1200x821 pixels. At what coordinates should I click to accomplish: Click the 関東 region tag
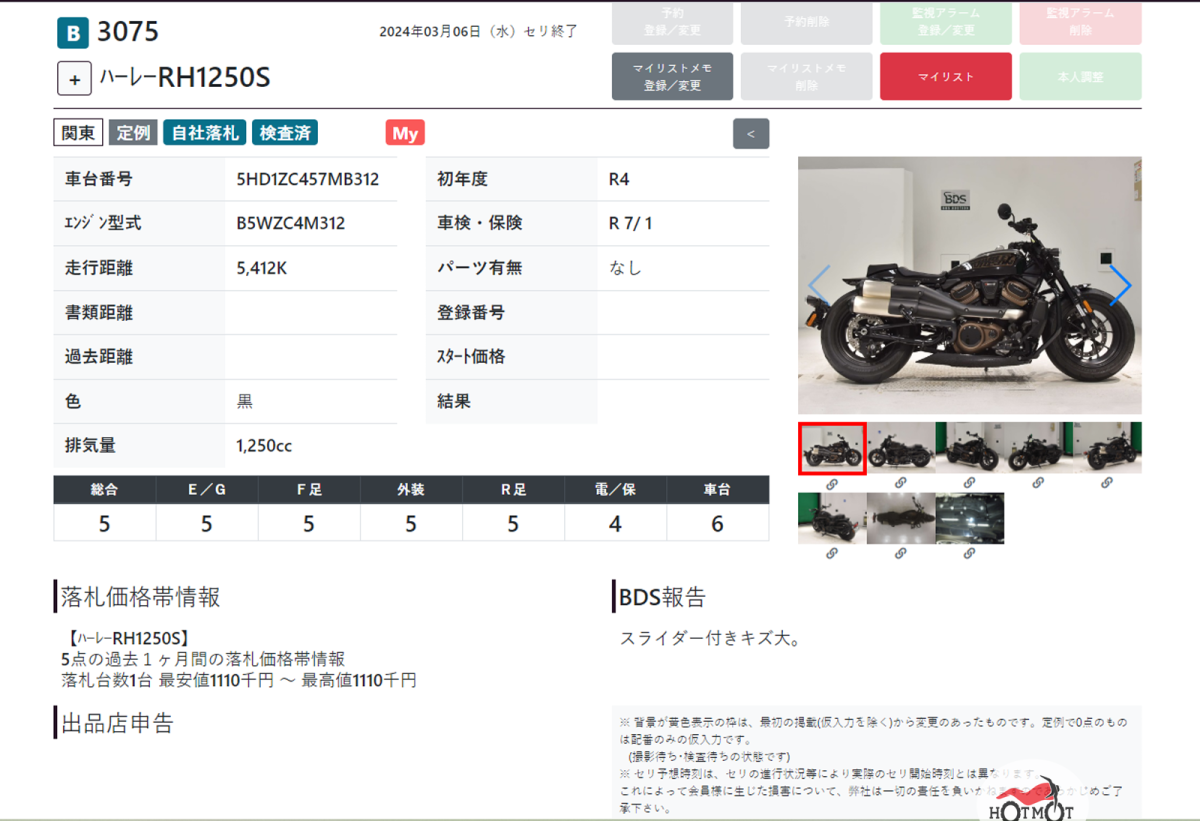pyautogui.click(x=78, y=133)
